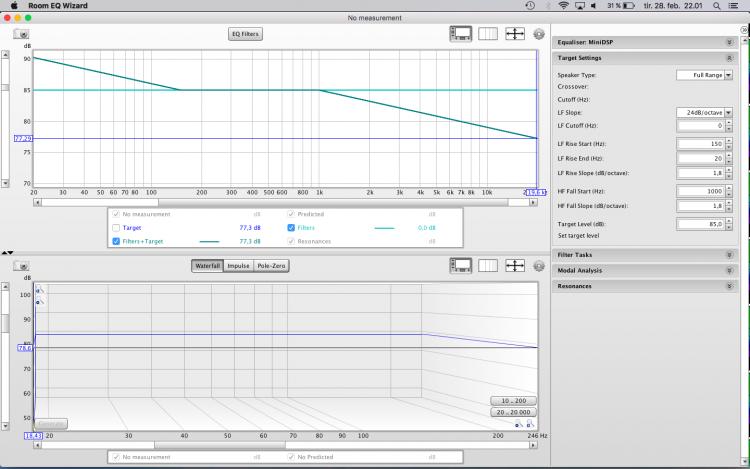750x469 pixels.
Task: Enable the Target trace checkbox
Action: point(116,228)
